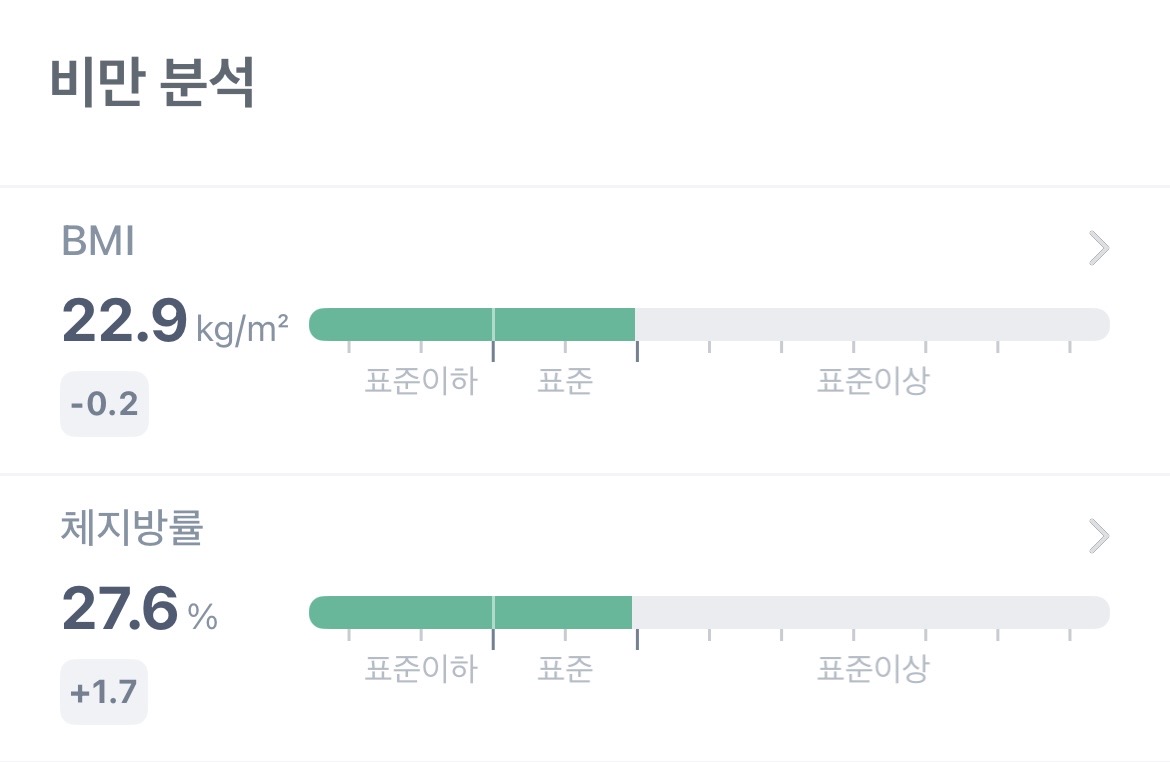Select 표준 label under BMI bar
The height and width of the screenshot is (762, 1170).
pos(565,381)
